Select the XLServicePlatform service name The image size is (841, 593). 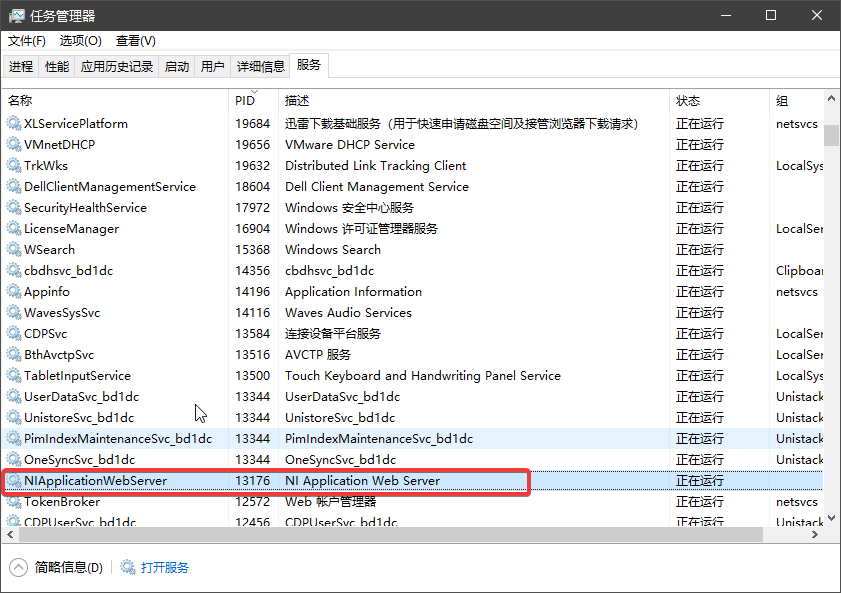(76, 124)
